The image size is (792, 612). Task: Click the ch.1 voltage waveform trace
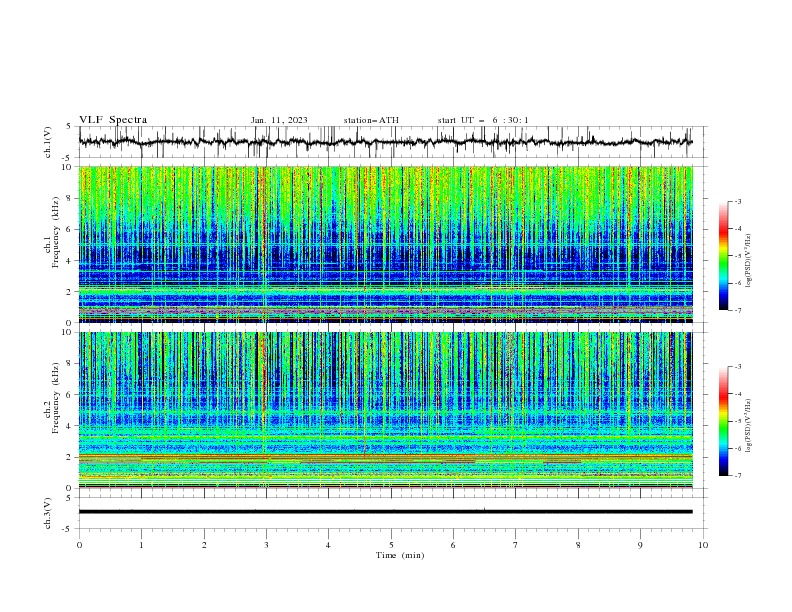coord(385,142)
